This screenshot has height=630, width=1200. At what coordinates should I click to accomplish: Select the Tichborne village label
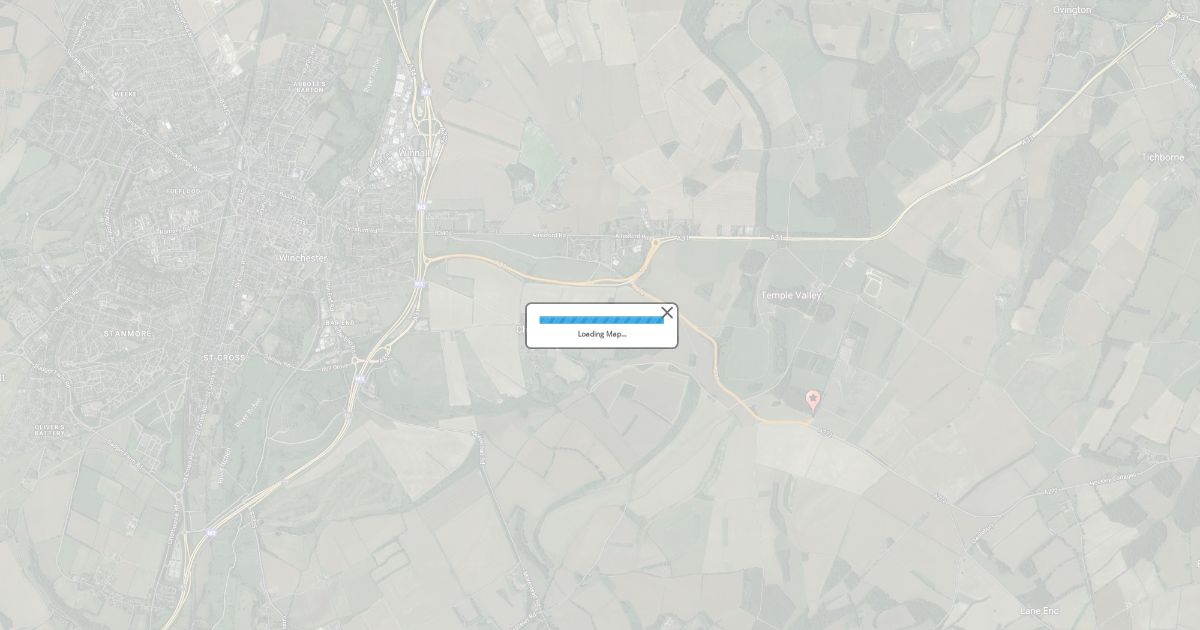coord(1163,157)
